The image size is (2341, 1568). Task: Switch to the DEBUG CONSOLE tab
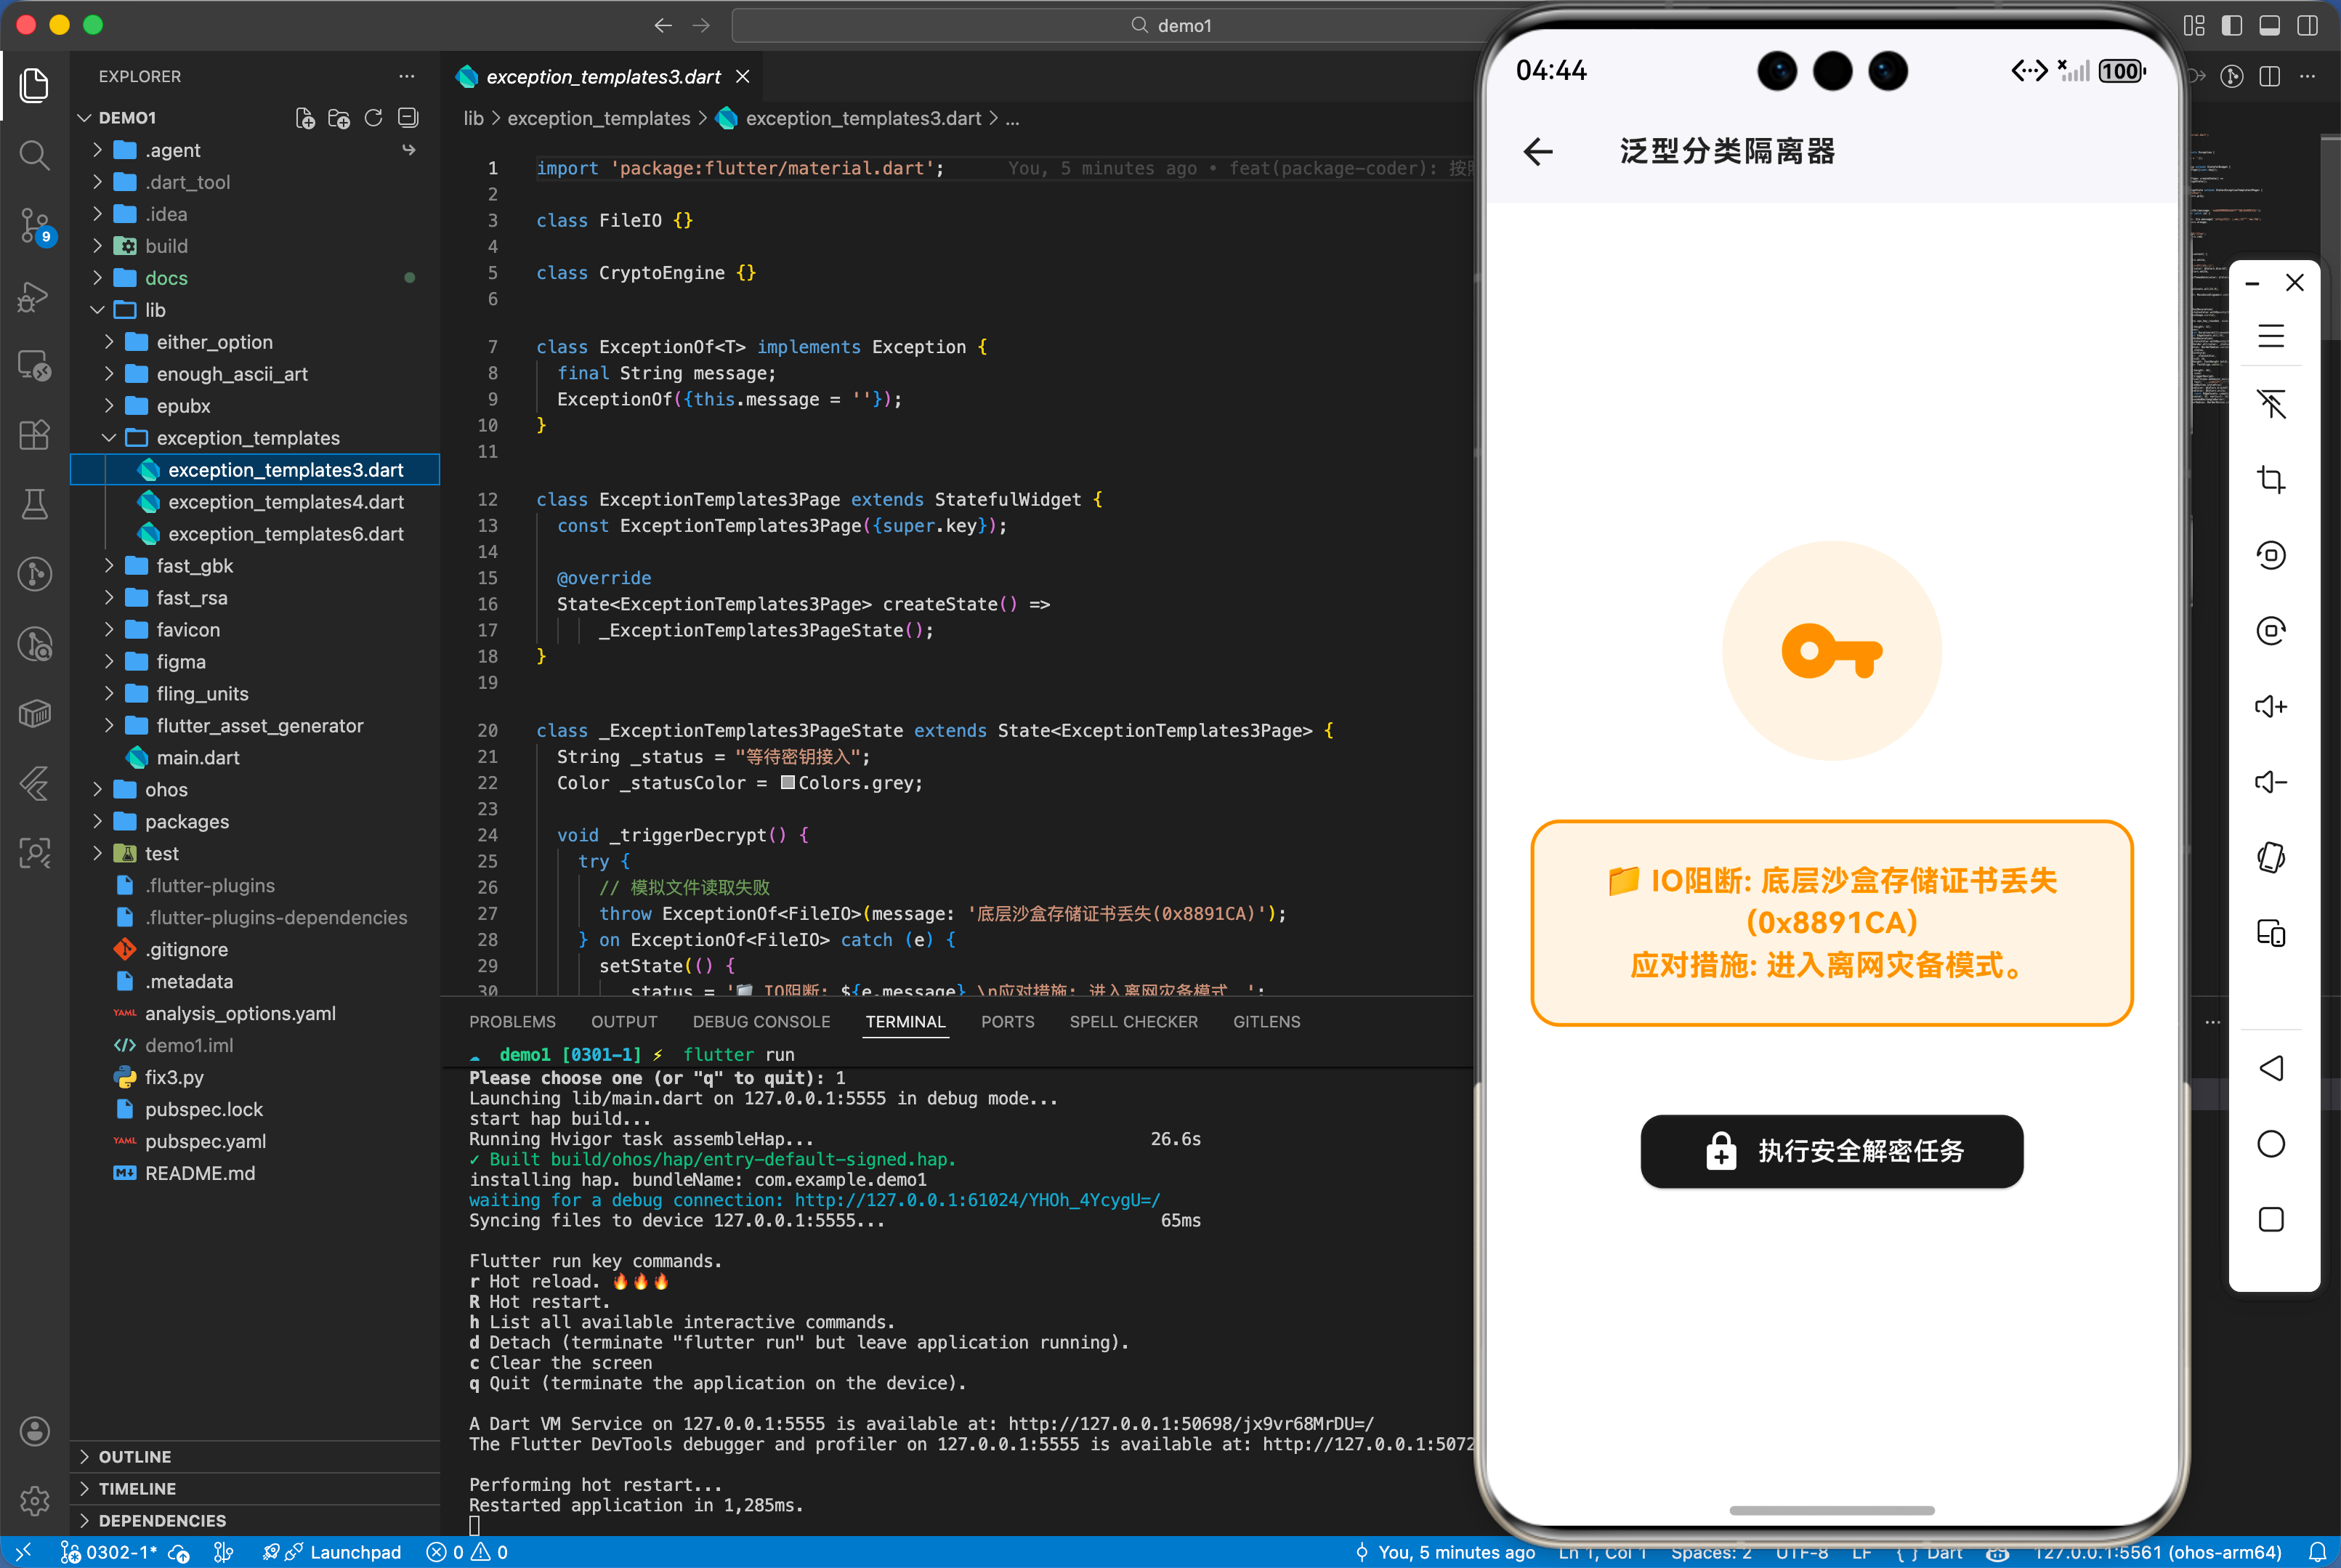(x=761, y=1021)
